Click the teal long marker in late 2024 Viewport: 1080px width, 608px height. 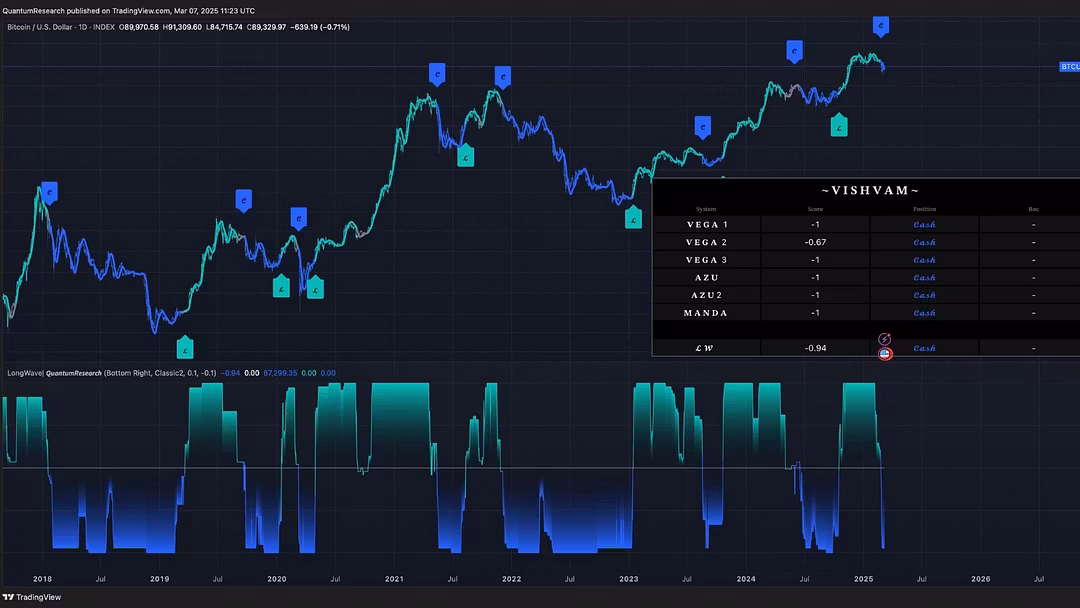(839, 125)
